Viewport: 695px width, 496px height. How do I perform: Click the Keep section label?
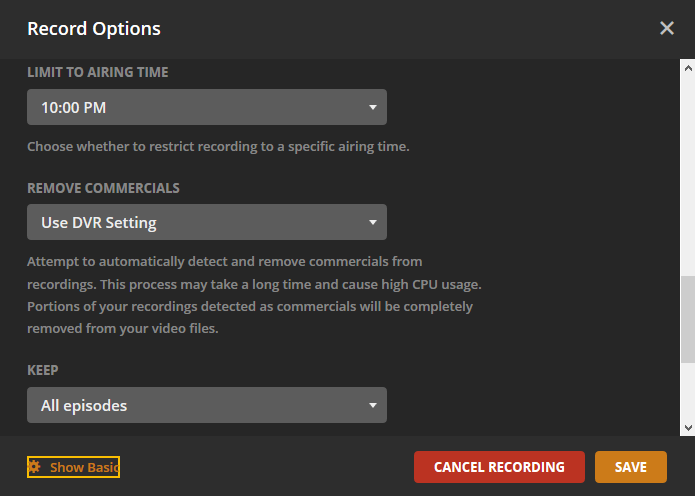(43, 370)
